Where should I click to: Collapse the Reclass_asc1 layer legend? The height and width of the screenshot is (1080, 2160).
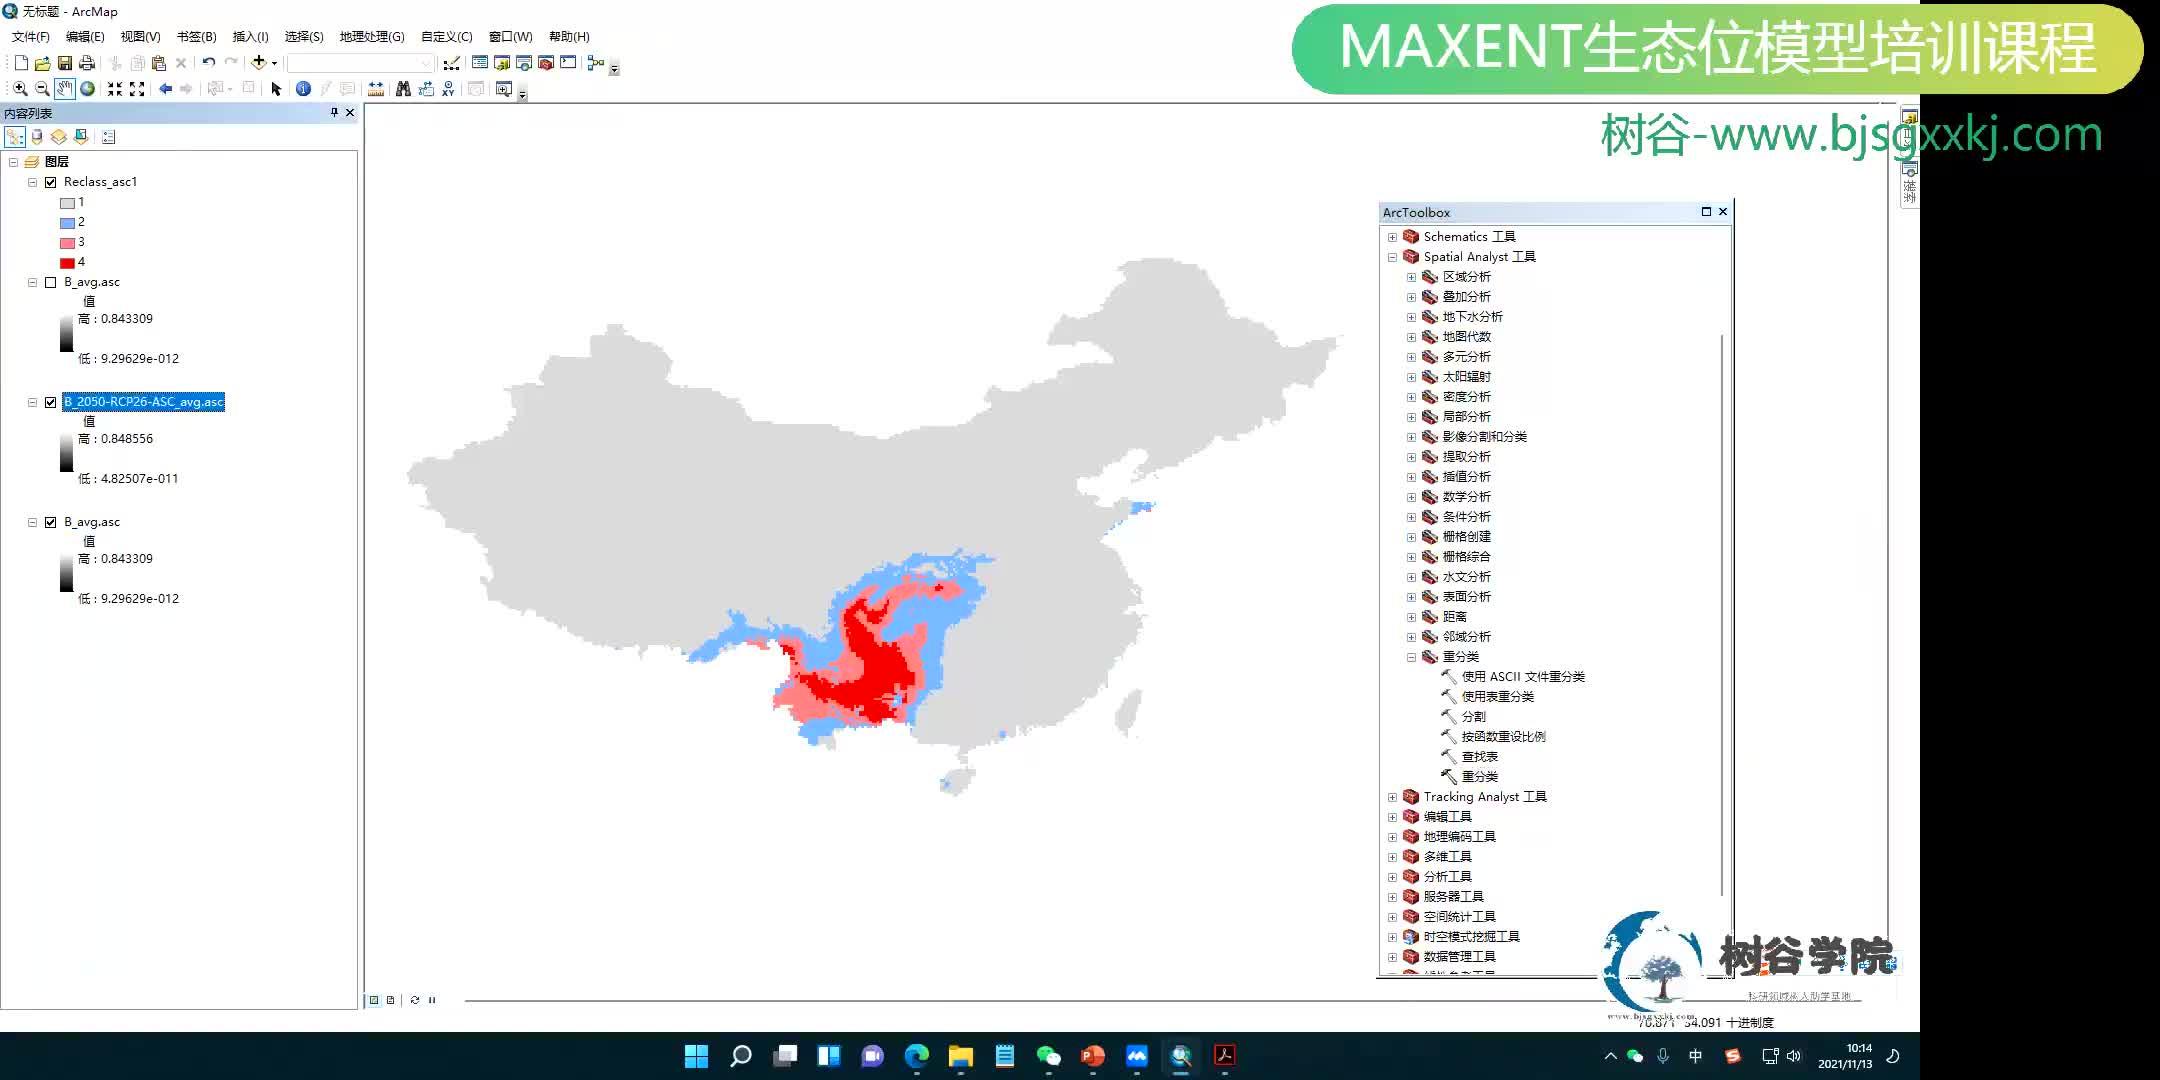[33, 182]
